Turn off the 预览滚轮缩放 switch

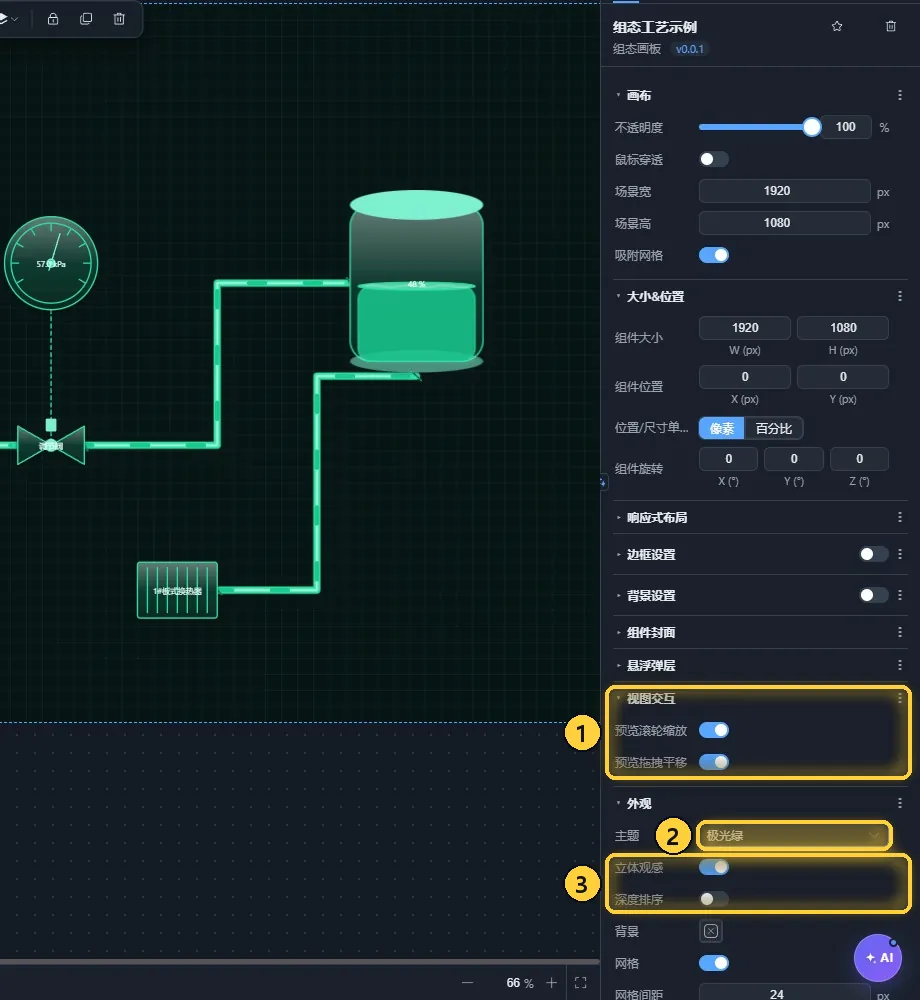point(713,730)
